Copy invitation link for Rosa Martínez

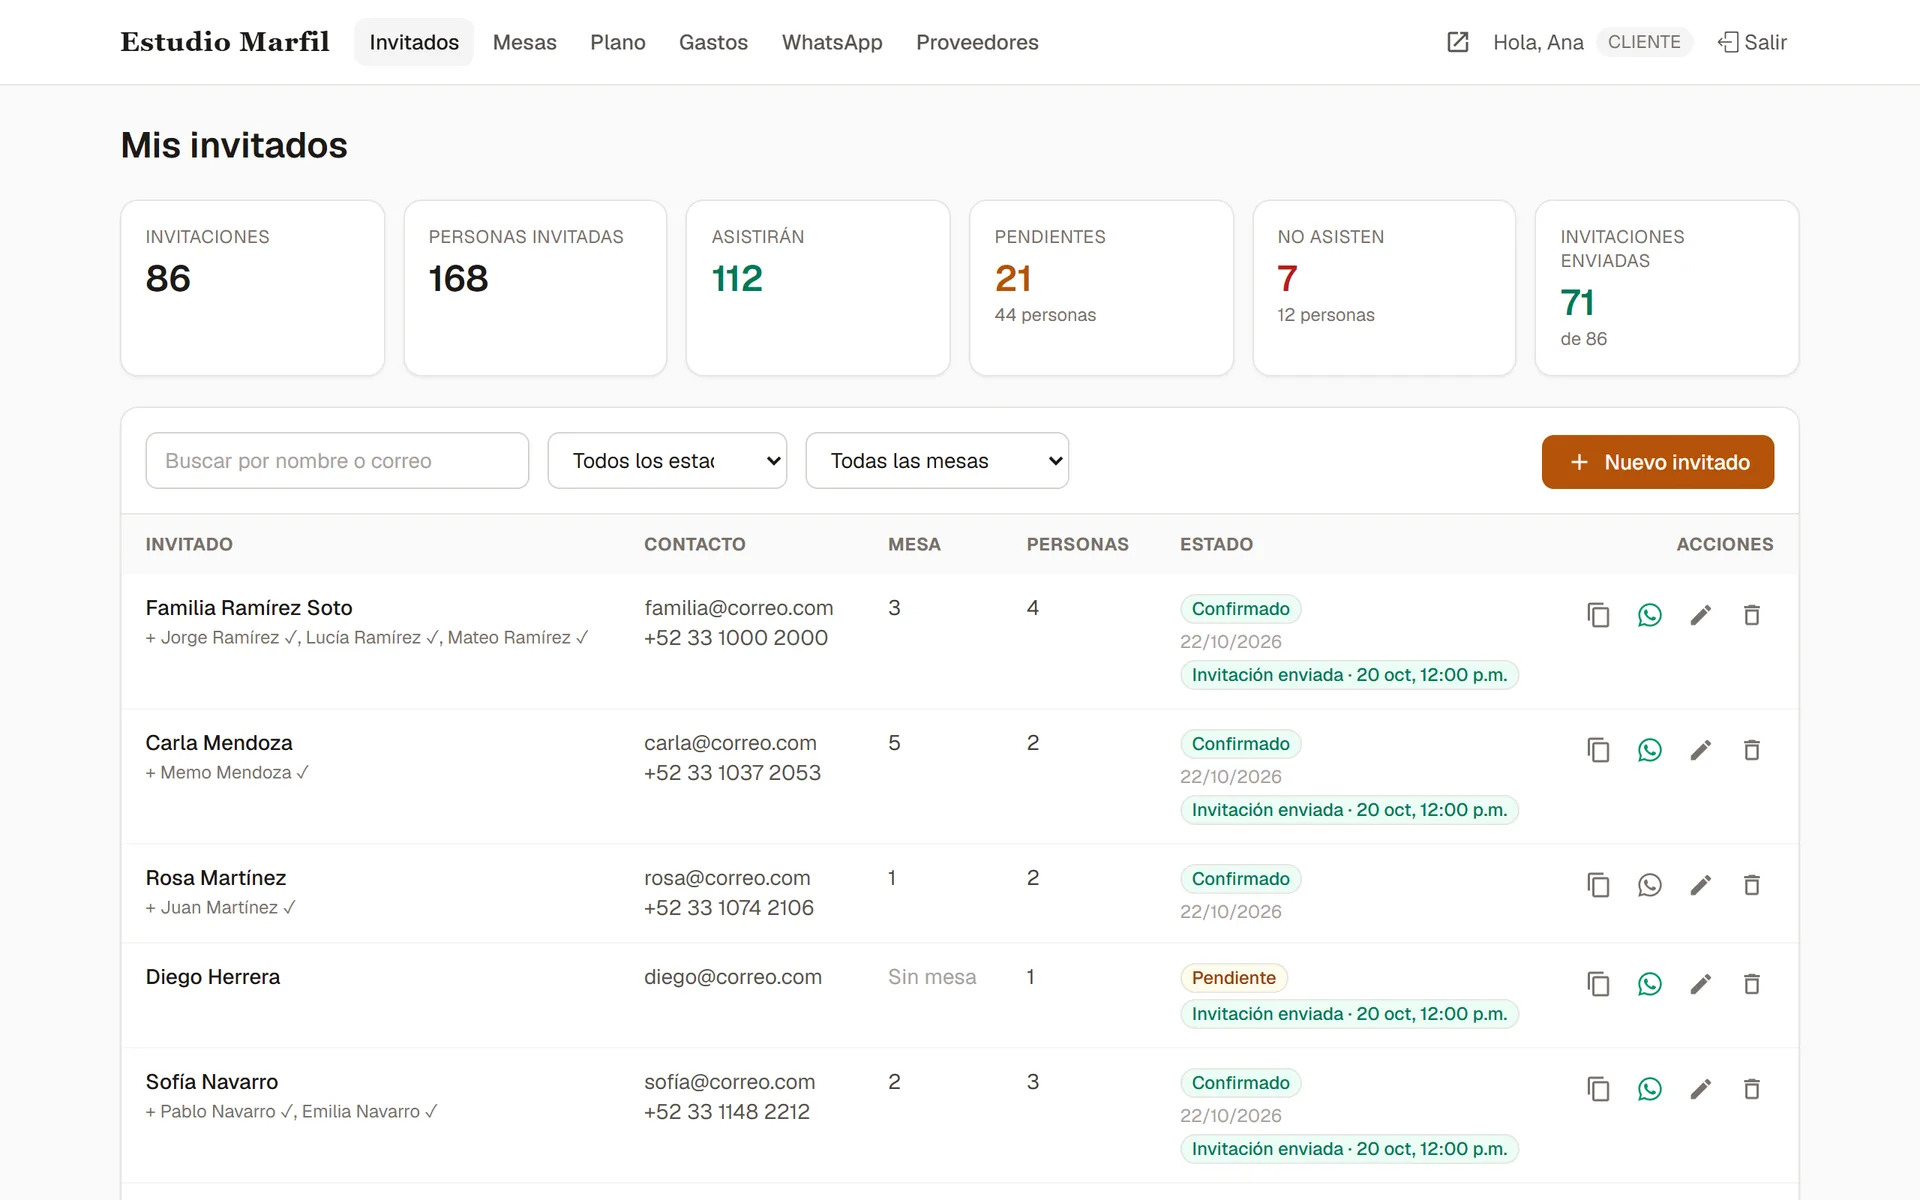point(1598,885)
